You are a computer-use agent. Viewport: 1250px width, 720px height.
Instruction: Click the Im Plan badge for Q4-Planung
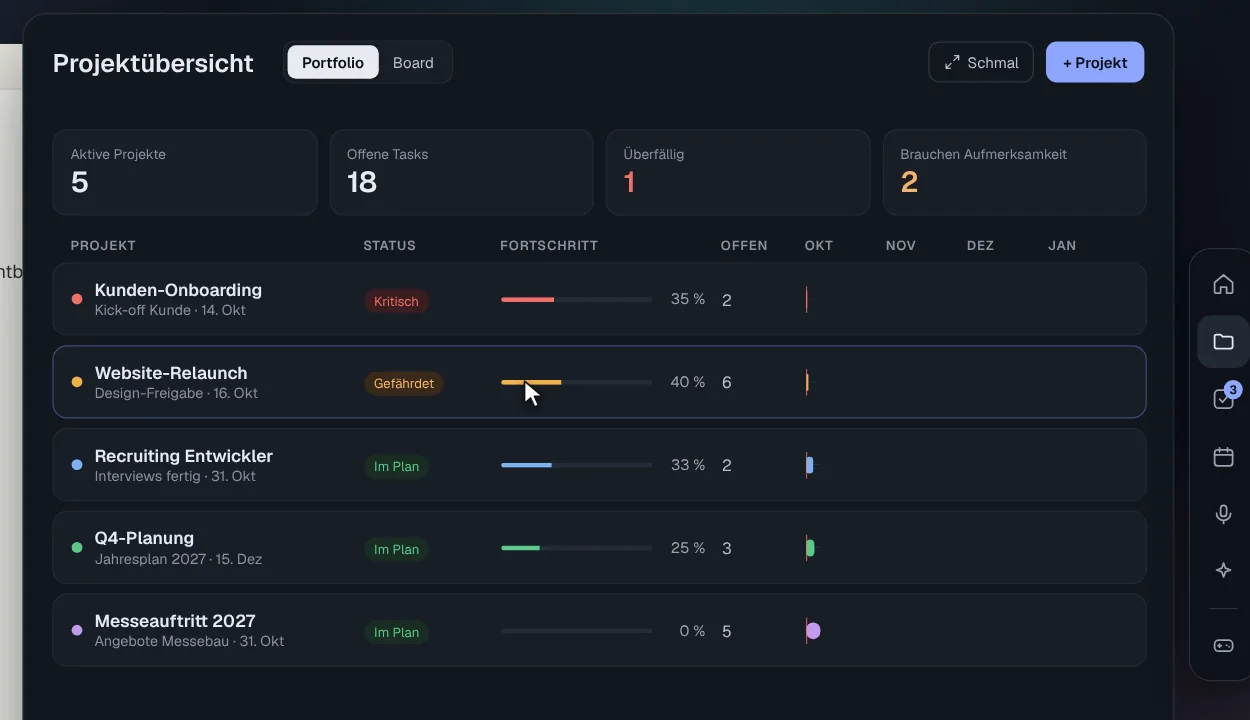tap(396, 549)
